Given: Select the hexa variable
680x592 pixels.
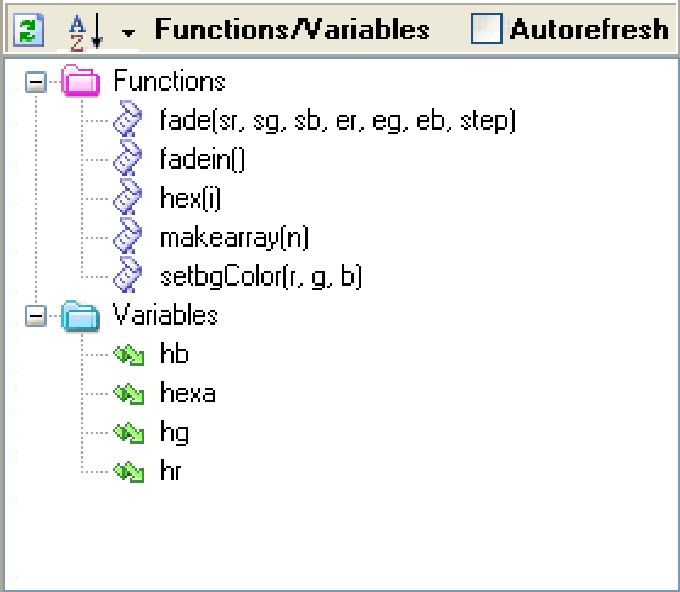Looking at the screenshot, I should coord(187,394).
